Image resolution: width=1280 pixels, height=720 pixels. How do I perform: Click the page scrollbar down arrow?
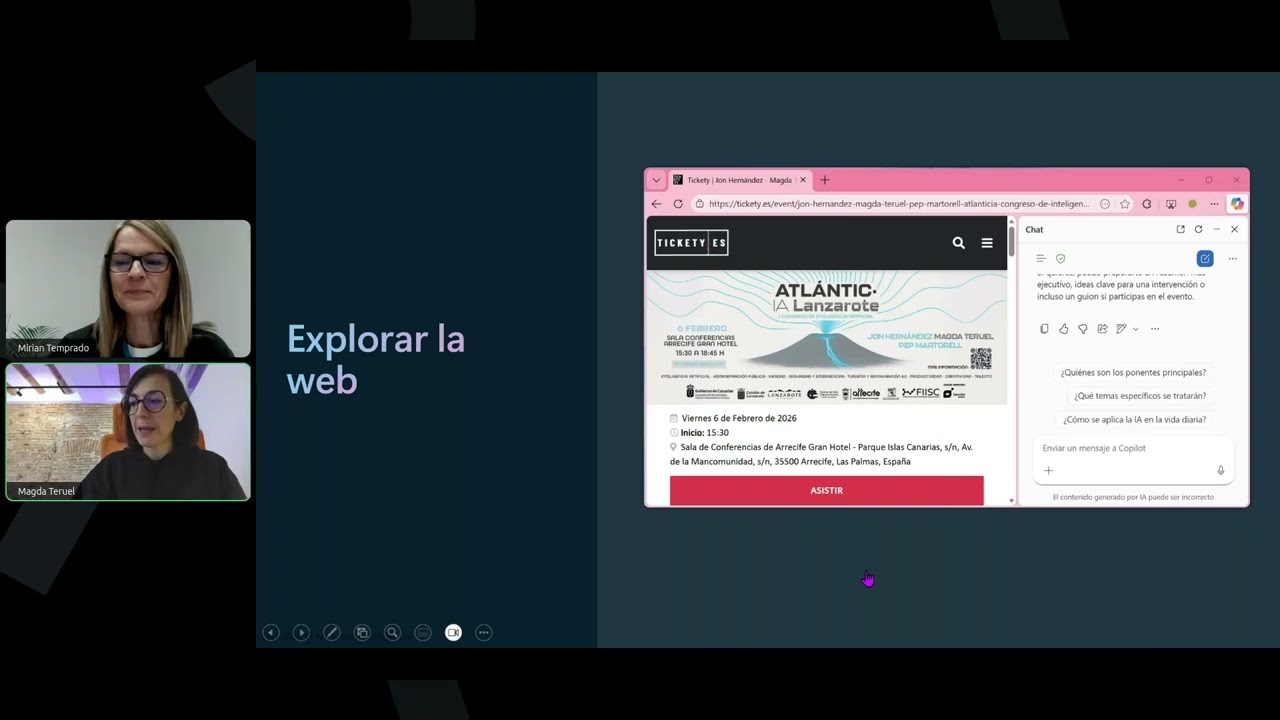[1012, 500]
